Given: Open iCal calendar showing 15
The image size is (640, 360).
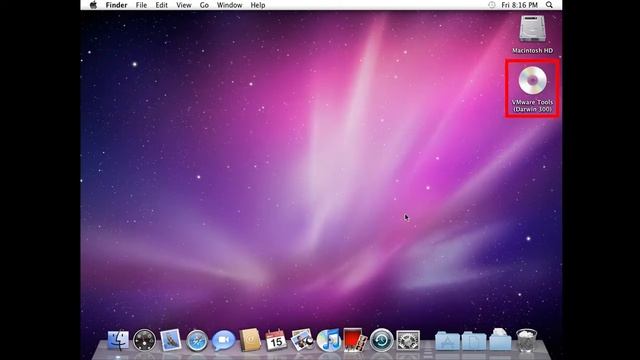Looking at the screenshot, I should (x=276, y=340).
